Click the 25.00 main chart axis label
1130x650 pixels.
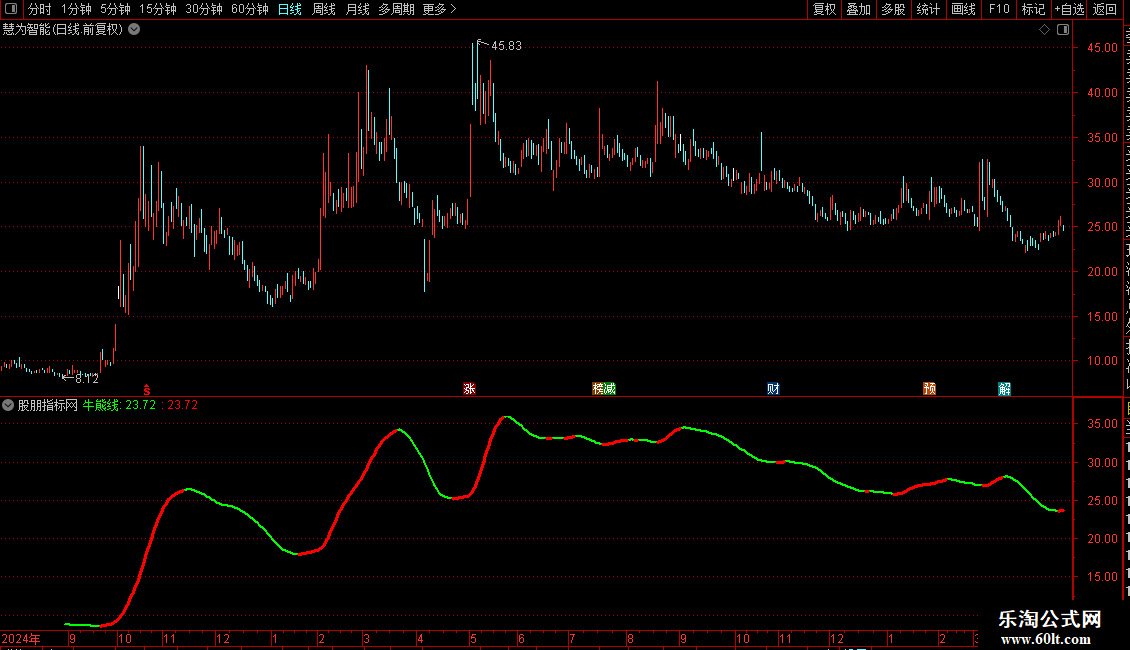(x=1102, y=227)
